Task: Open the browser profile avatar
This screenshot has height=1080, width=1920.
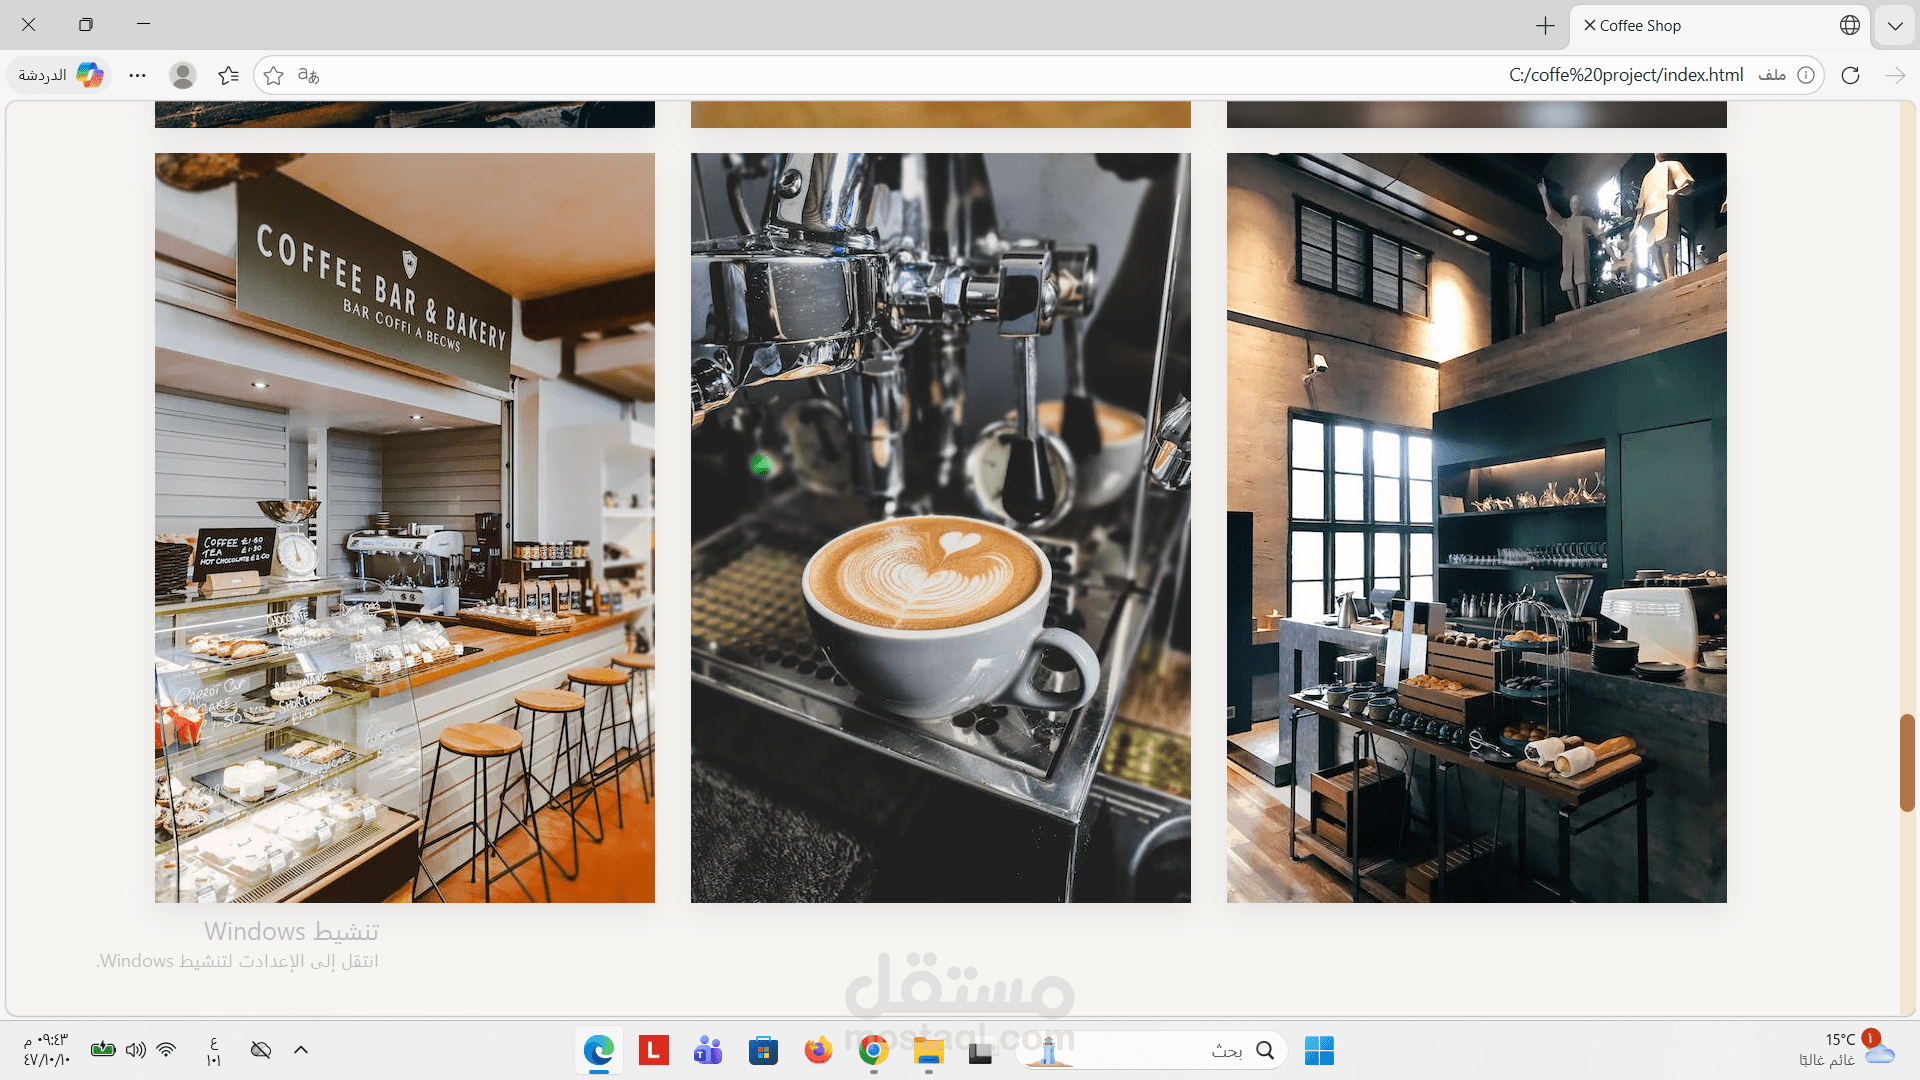Action: point(182,75)
